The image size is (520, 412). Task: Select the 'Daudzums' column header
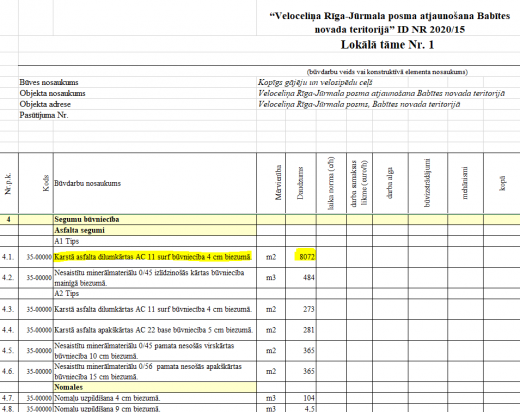[300, 183]
